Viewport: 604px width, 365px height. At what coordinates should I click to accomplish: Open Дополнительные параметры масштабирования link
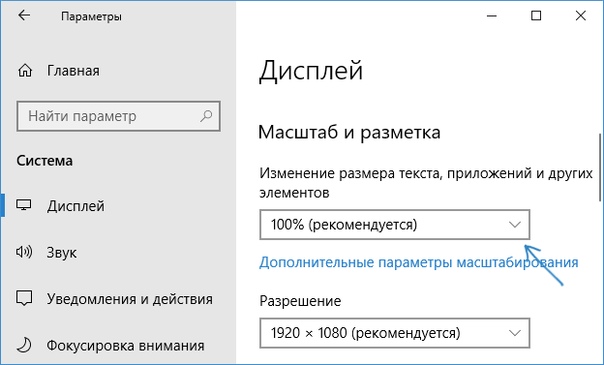419,263
